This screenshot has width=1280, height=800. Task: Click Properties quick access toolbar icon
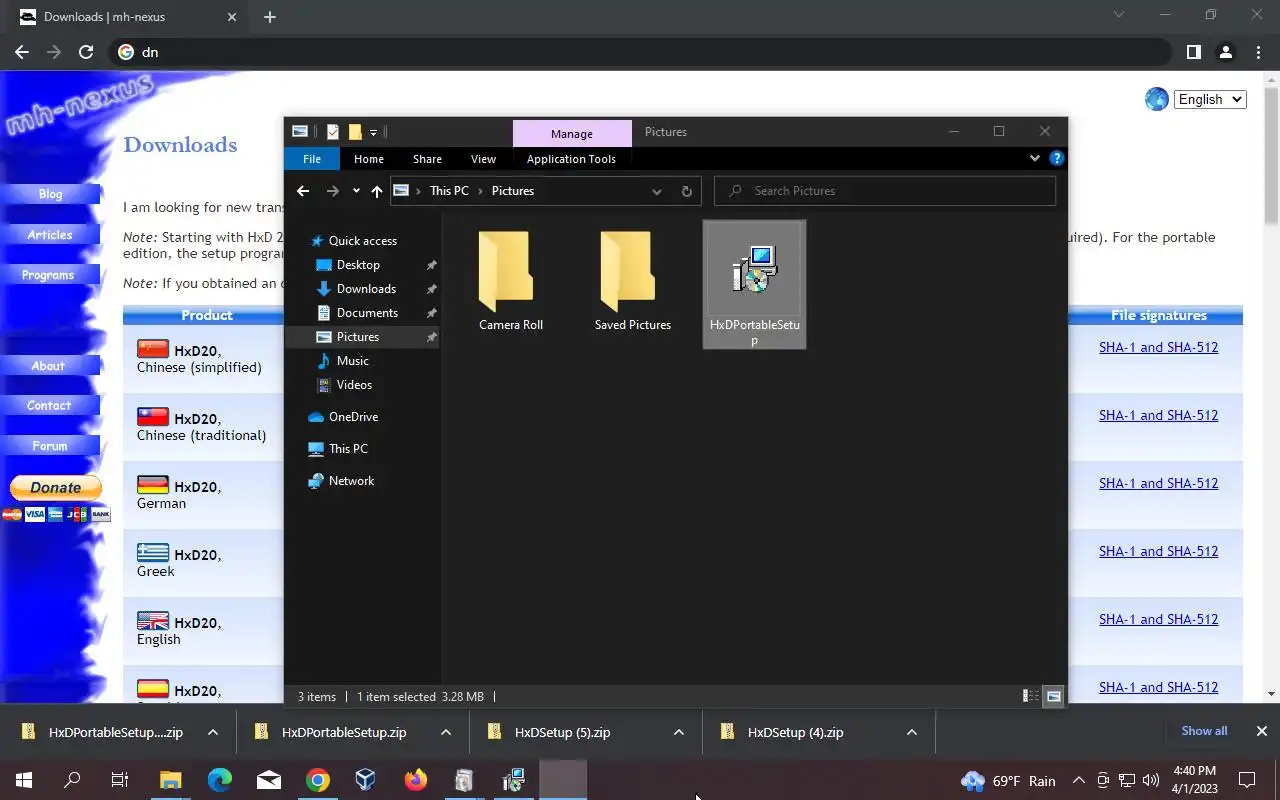(332, 132)
